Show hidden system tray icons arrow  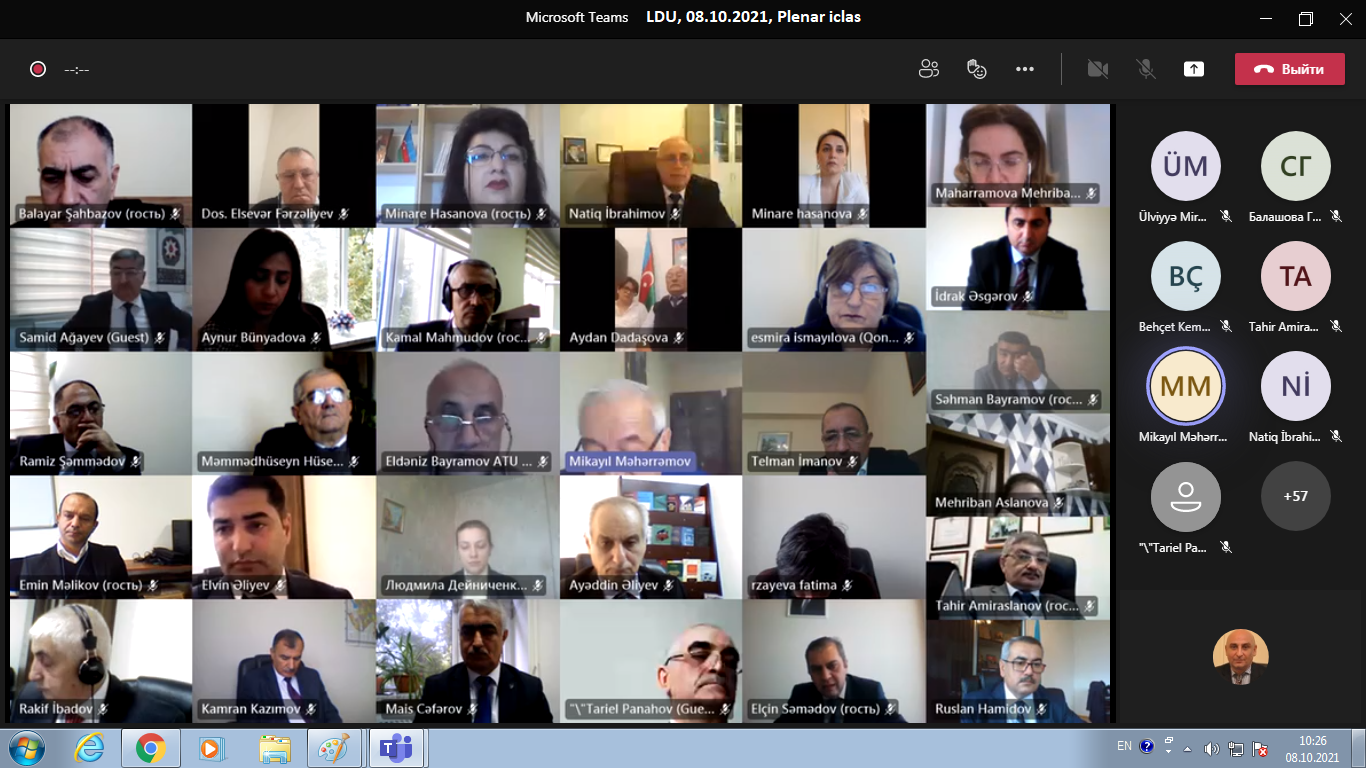1187,748
